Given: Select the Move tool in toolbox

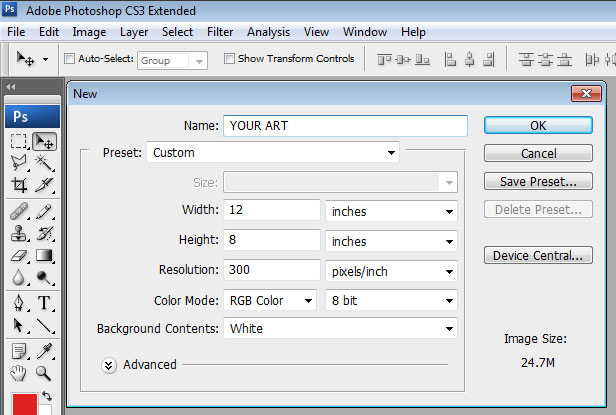Looking at the screenshot, I should tap(44, 141).
